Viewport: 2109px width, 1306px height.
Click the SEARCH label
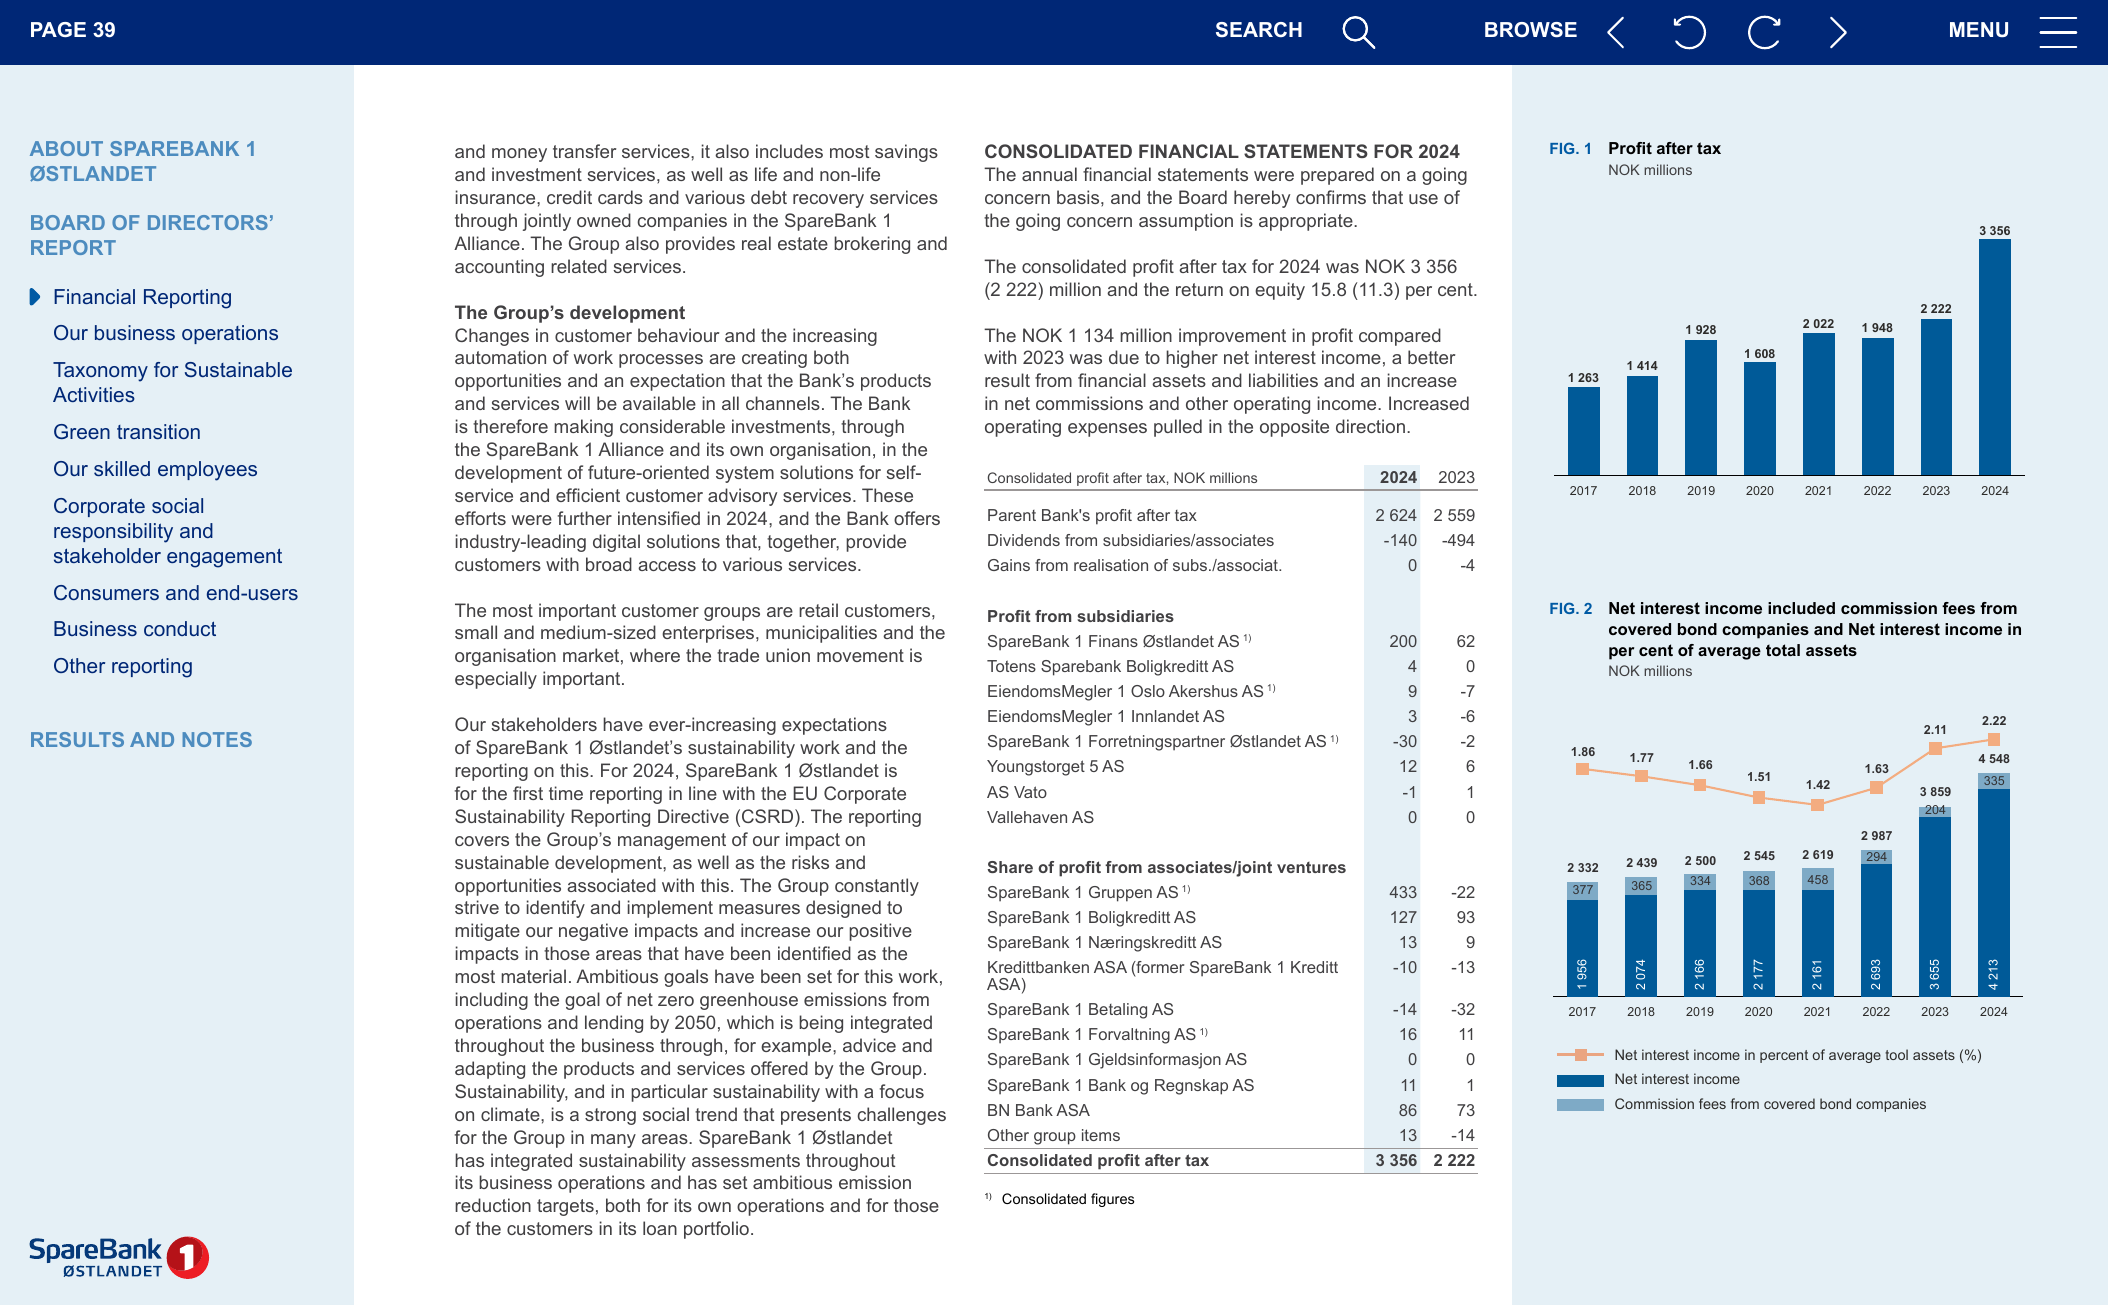(1258, 30)
